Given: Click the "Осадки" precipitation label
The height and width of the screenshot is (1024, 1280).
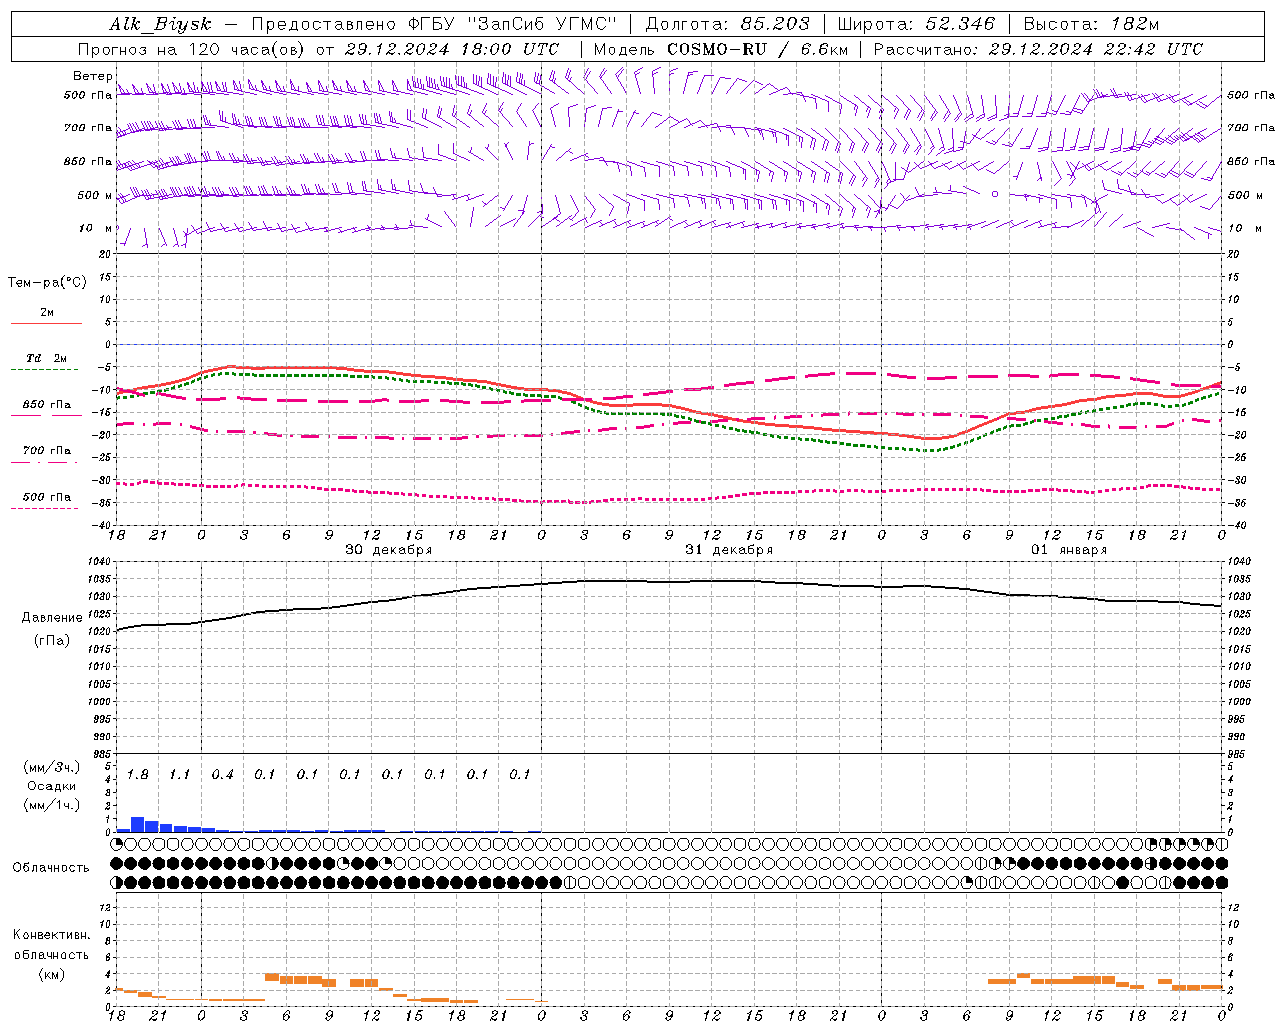Looking at the screenshot, I should (52, 786).
